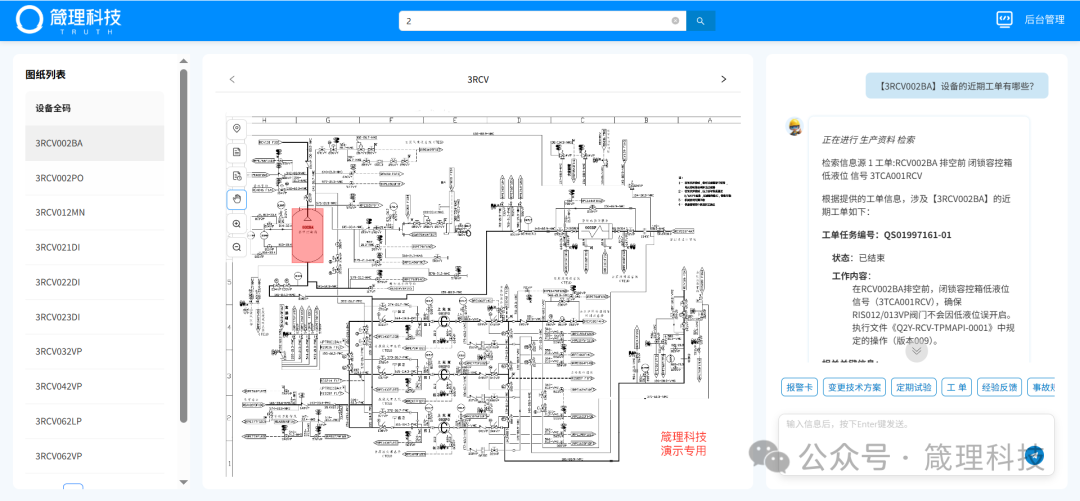The height and width of the screenshot is (501, 1080).
Task: Click the 报警卡 quick tag
Action: pyautogui.click(x=800, y=387)
